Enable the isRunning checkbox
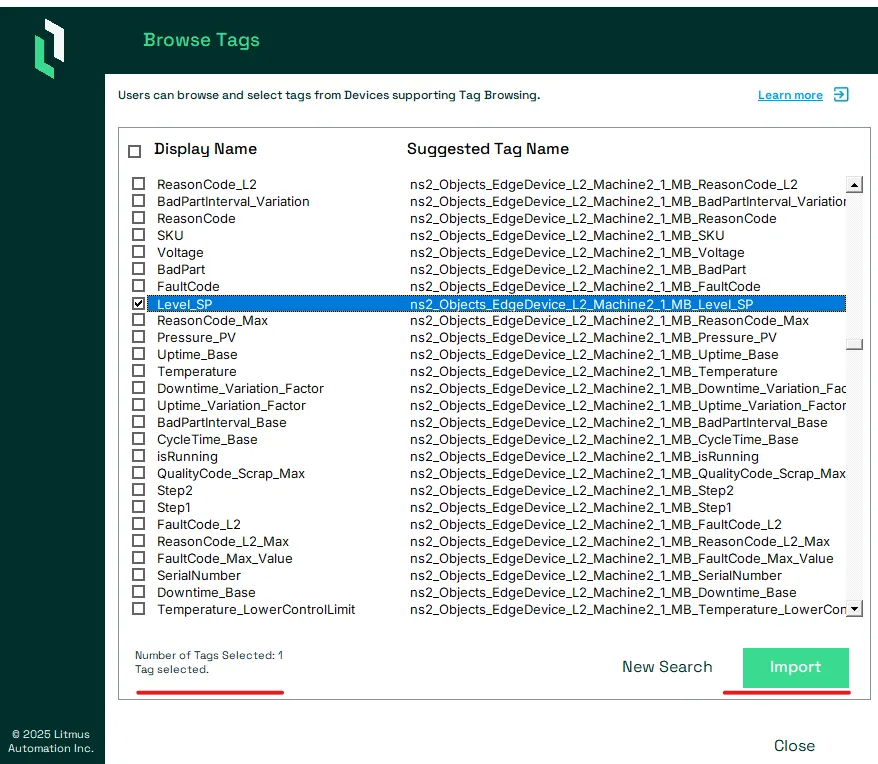This screenshot has width=878, height=764. tap(138, 456)
